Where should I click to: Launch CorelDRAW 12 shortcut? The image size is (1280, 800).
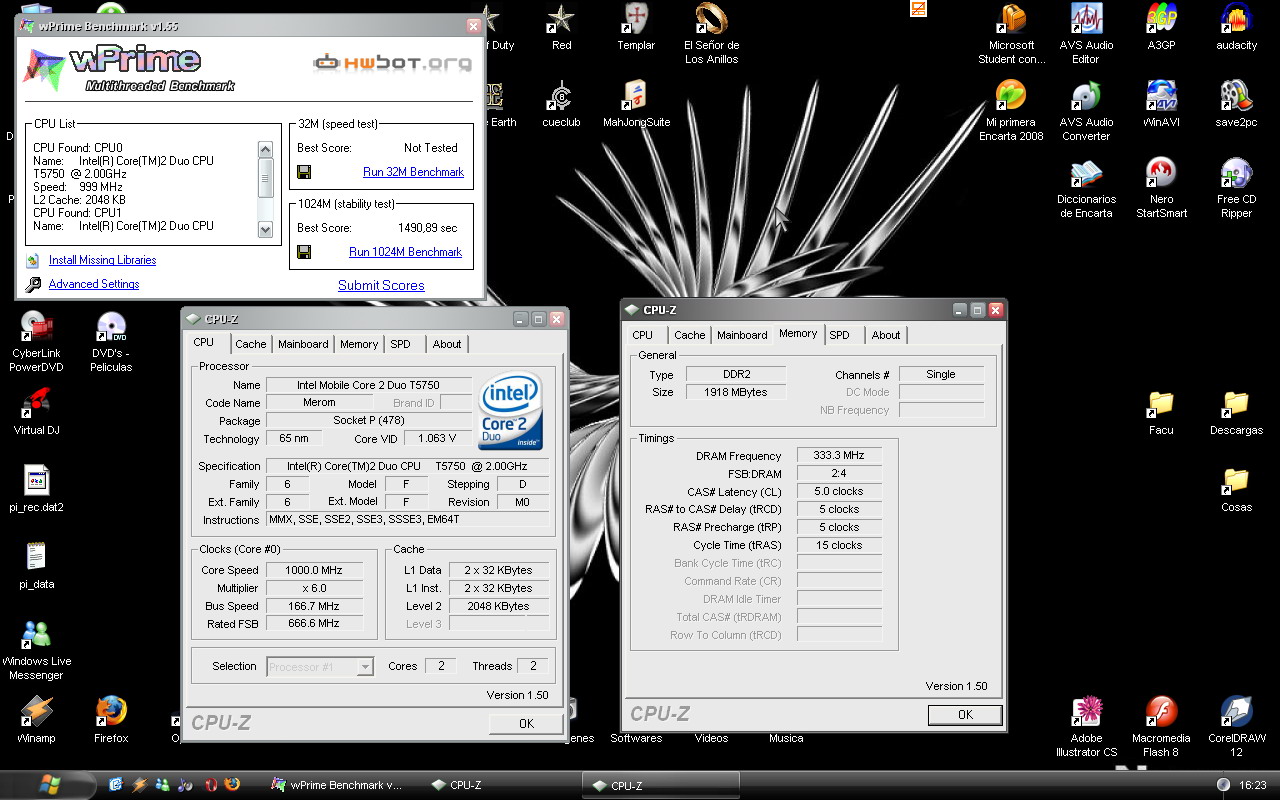coord(1236,727)
